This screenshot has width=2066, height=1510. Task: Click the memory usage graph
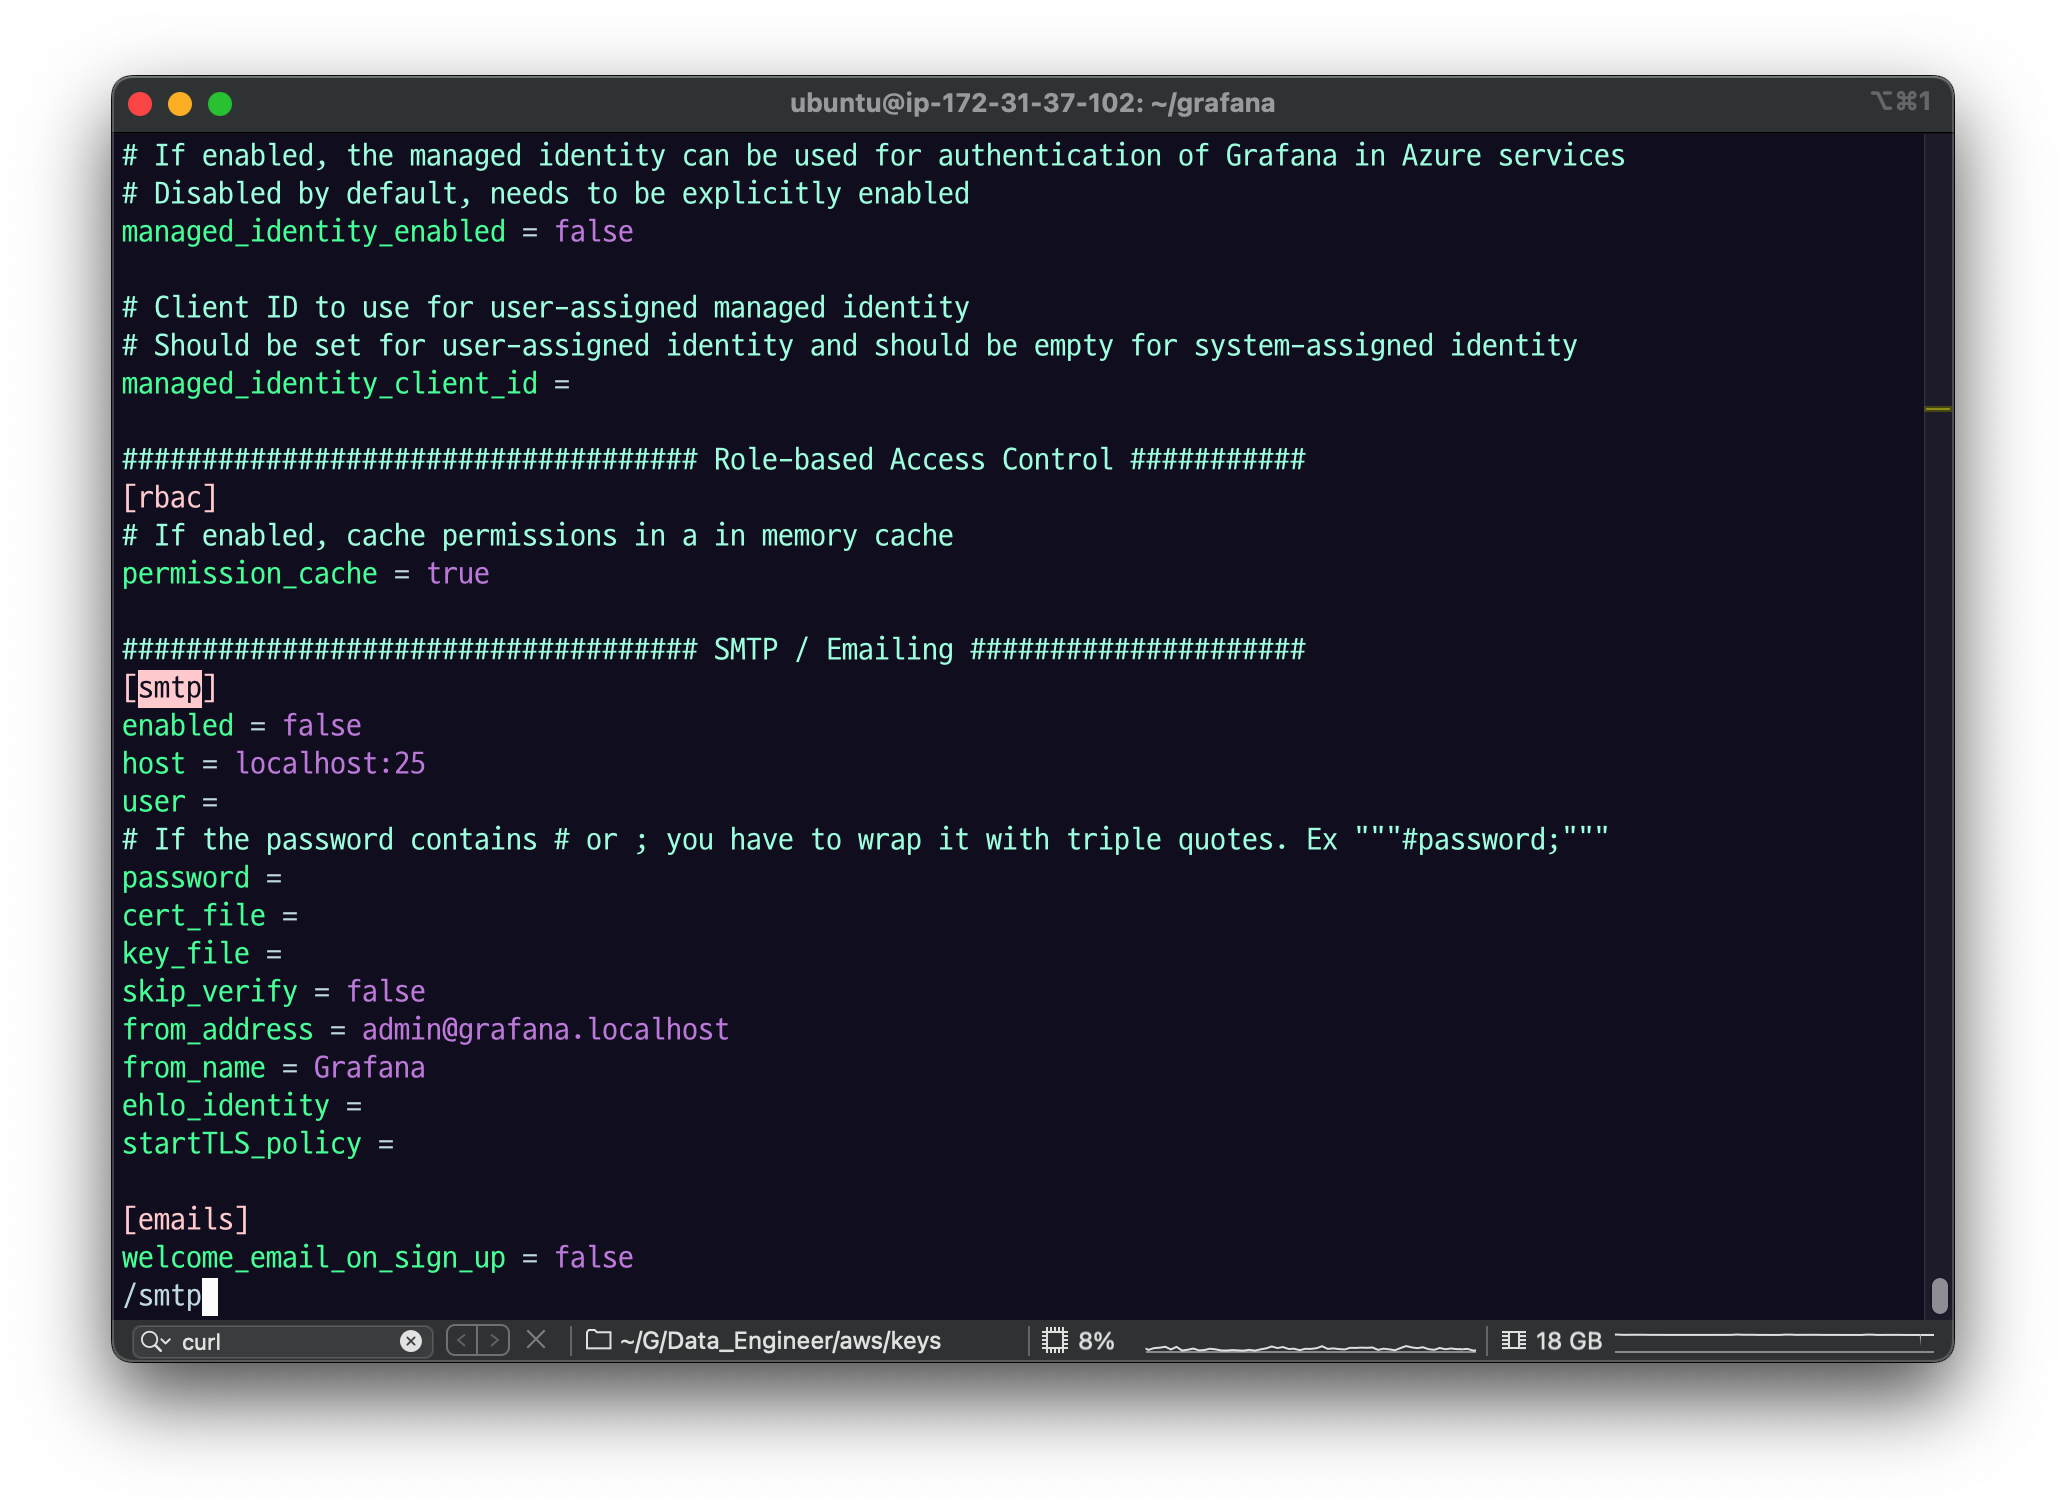(x=1774, y=1340)
